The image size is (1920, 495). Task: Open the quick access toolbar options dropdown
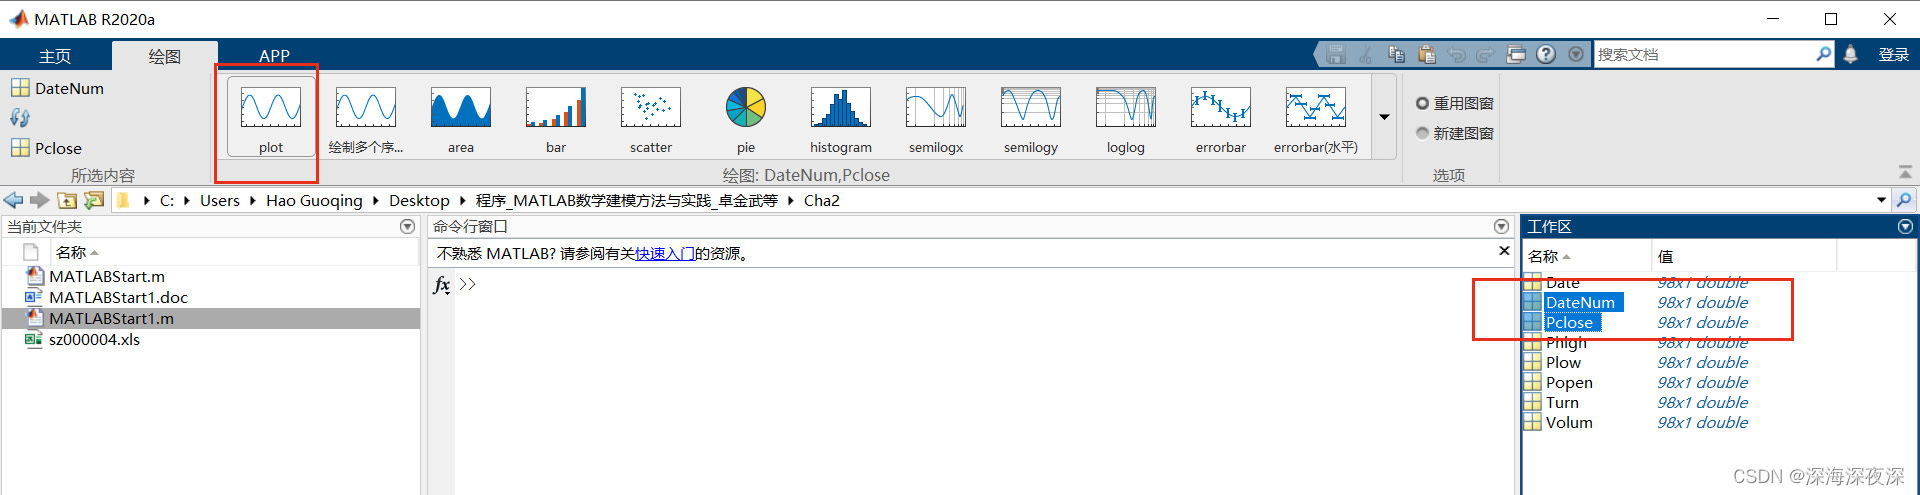click(x=1576, y=55)
